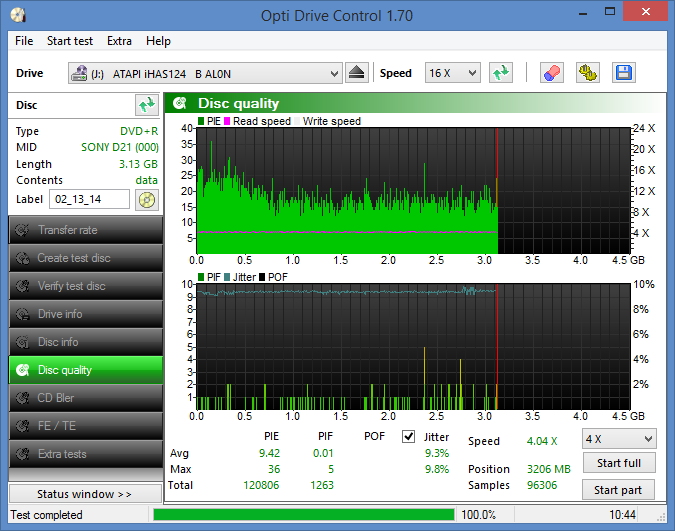Image resolution: width=675 pixels, height=531 pixels.
Task: Expand the 16 X Speed dropdown
Action: point(472,73)
